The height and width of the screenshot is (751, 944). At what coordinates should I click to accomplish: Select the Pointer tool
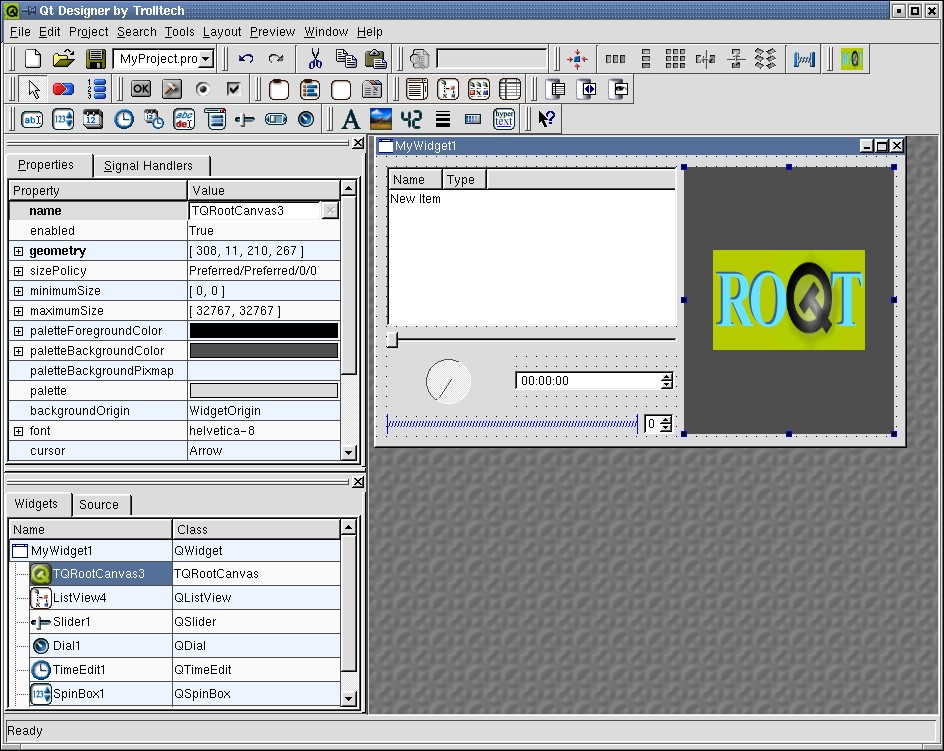click(34, 89)
